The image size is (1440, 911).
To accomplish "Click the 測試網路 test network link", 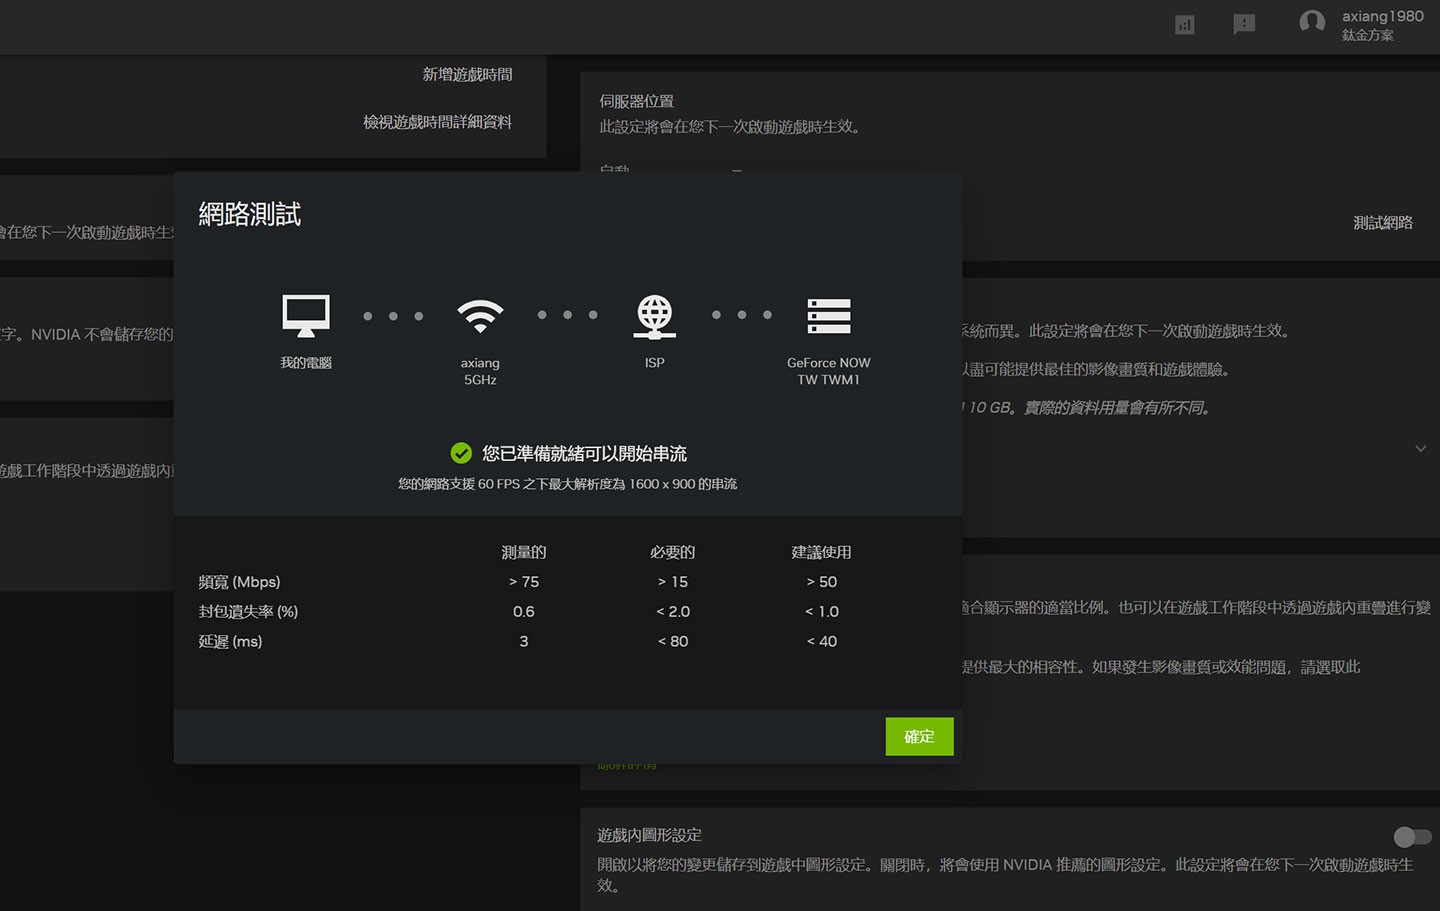I will pos(1383,222).
